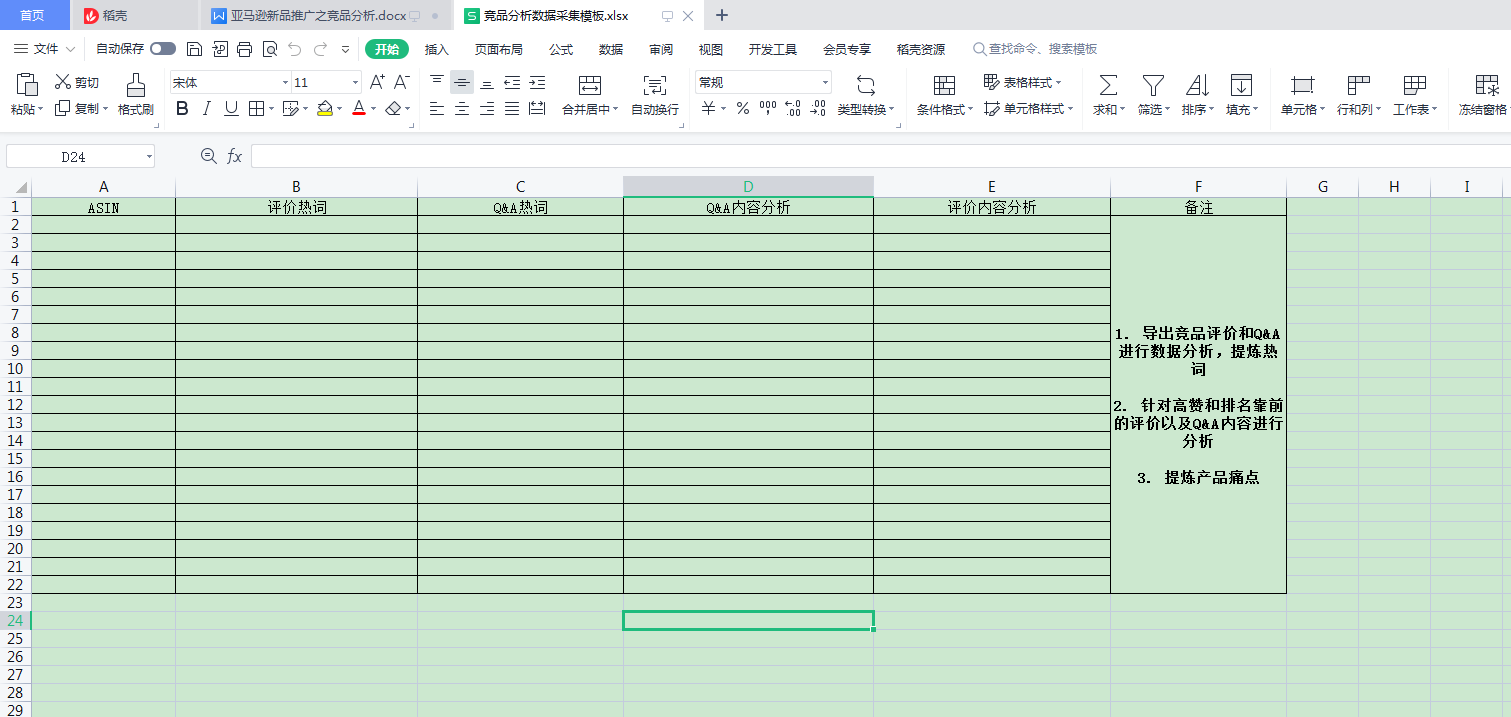The image size is (1511, 717).
Task: Open the yellow fill color swatch
Action: point(326,108)
